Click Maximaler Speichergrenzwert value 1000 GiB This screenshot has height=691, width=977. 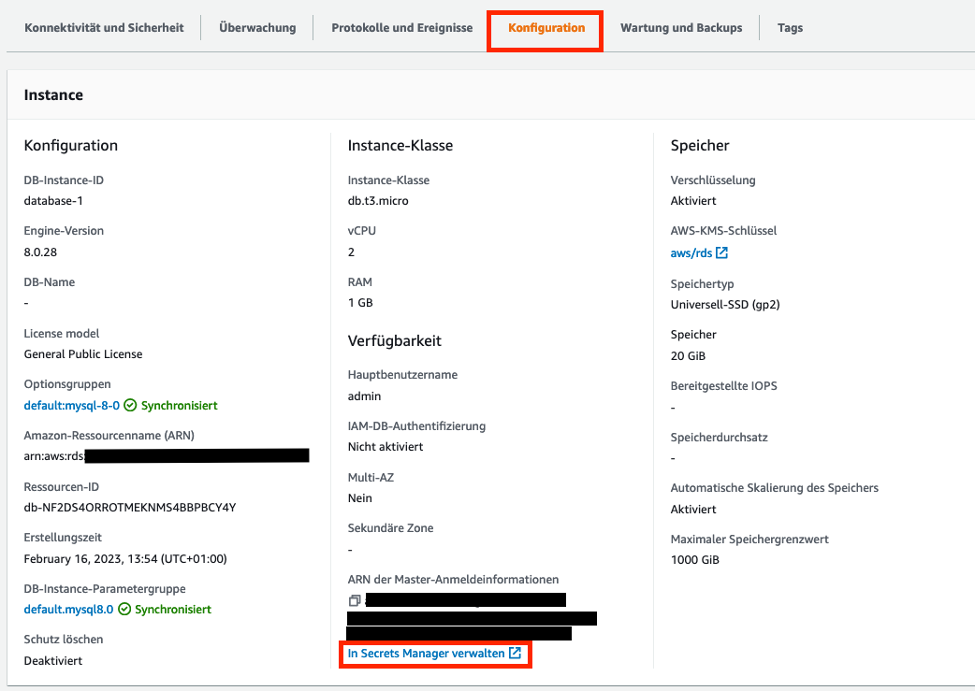[695, 560]
